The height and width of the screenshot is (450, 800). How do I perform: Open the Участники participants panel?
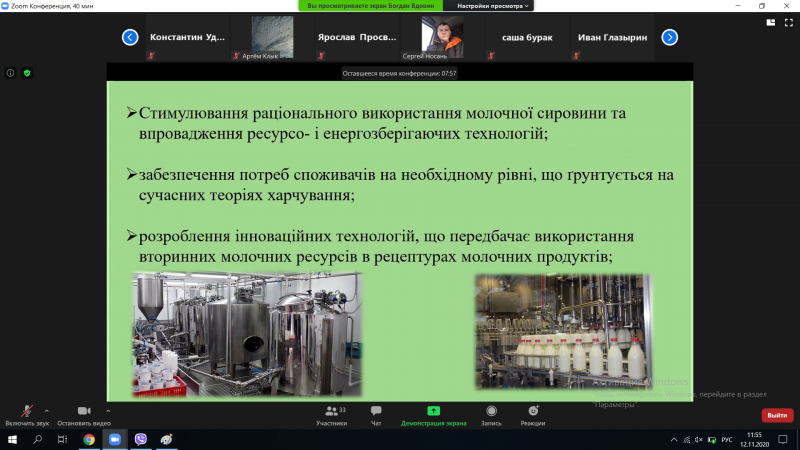tap(332, 416)
